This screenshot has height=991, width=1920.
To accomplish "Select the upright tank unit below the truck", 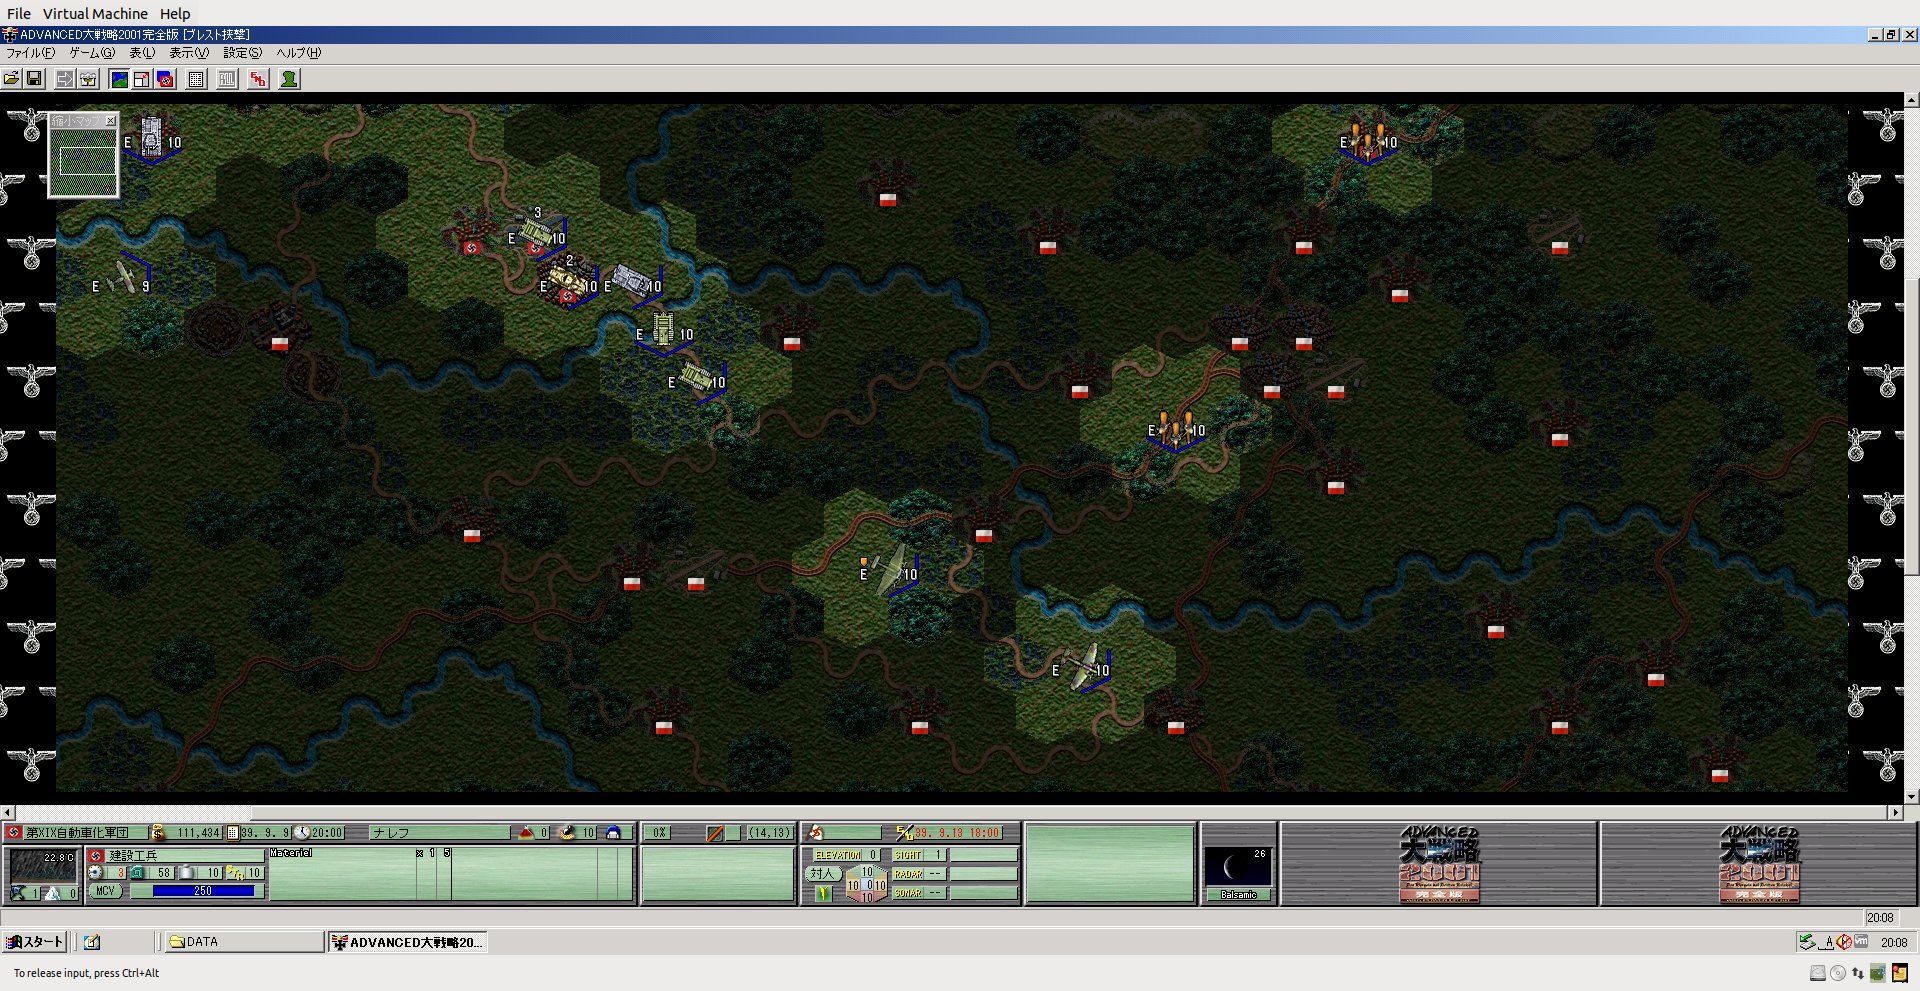I will click(x=663, y=328).
